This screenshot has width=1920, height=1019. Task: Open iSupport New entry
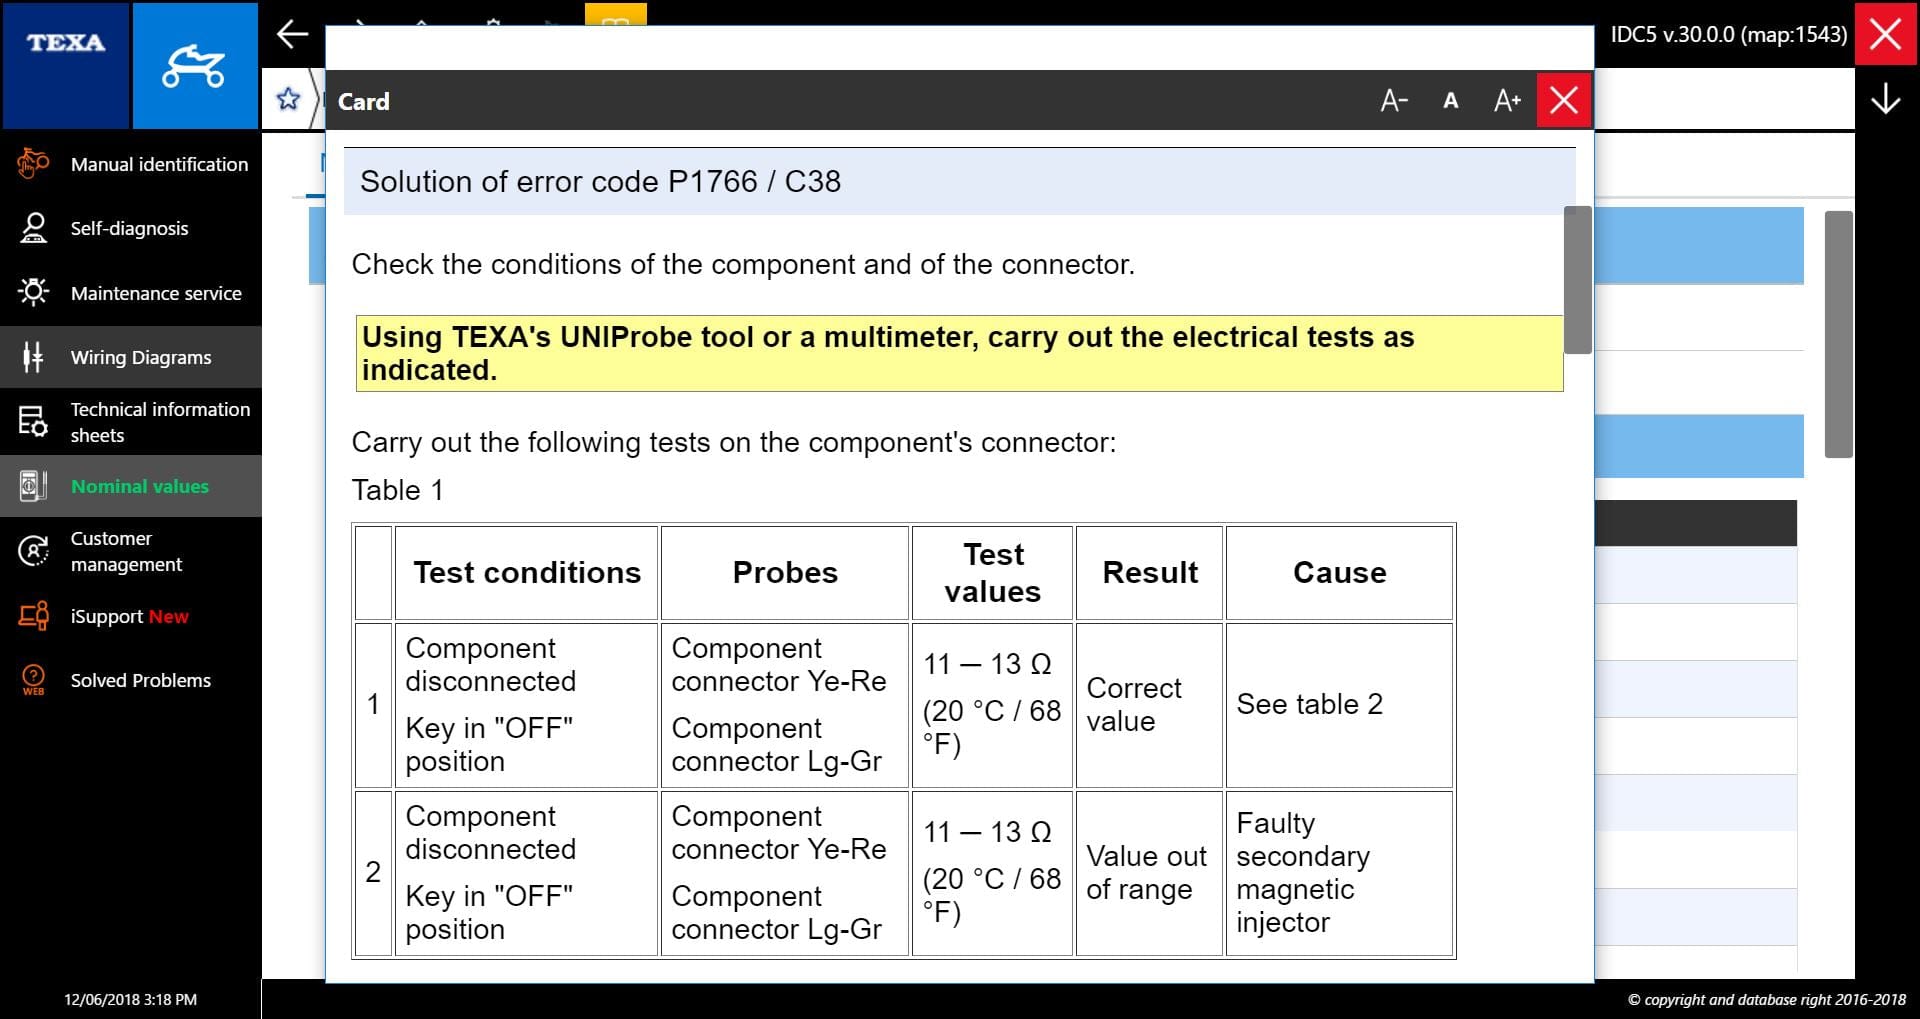tap(131, 616)
